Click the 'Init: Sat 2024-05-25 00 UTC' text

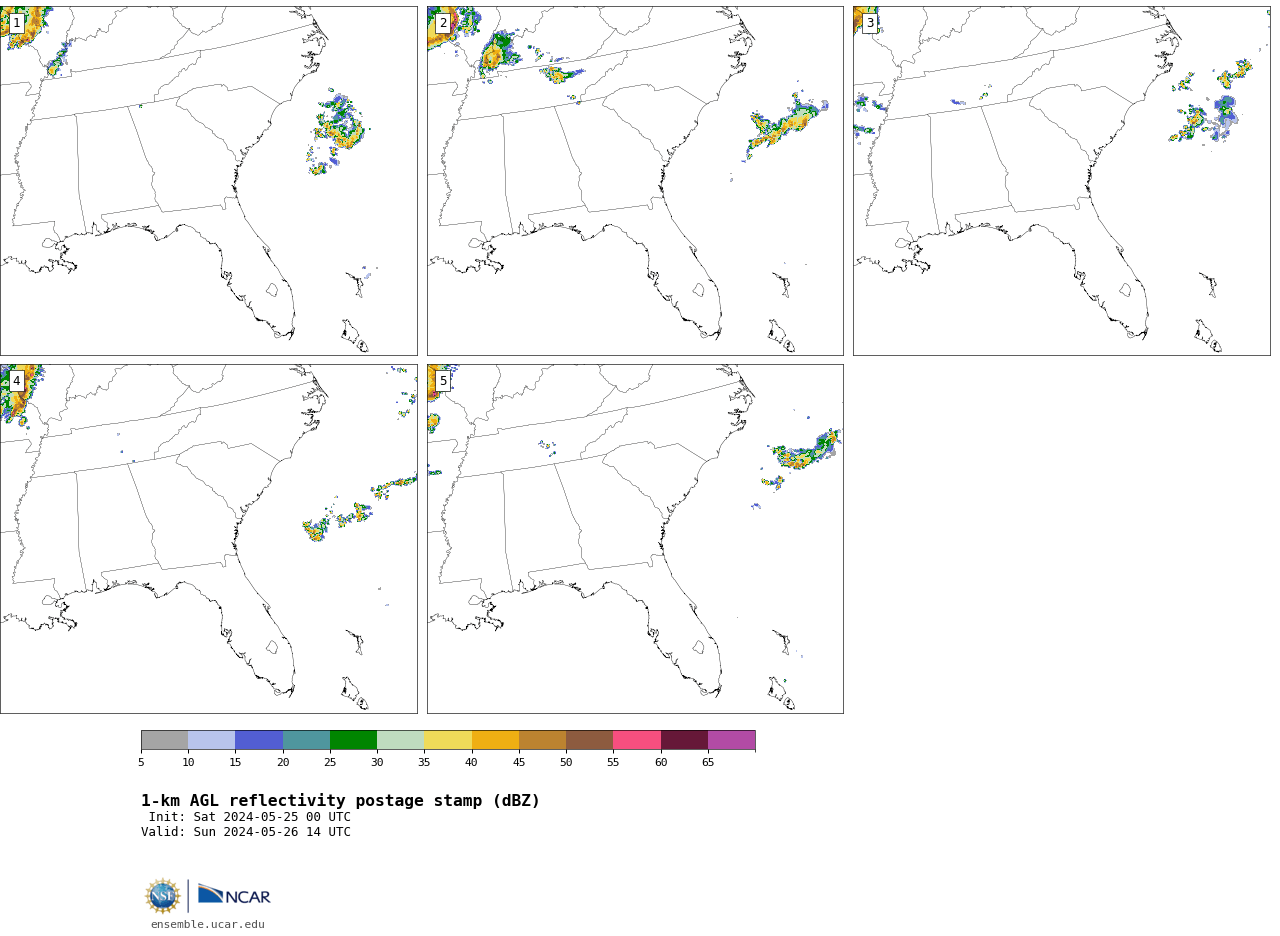click(250, 817)
